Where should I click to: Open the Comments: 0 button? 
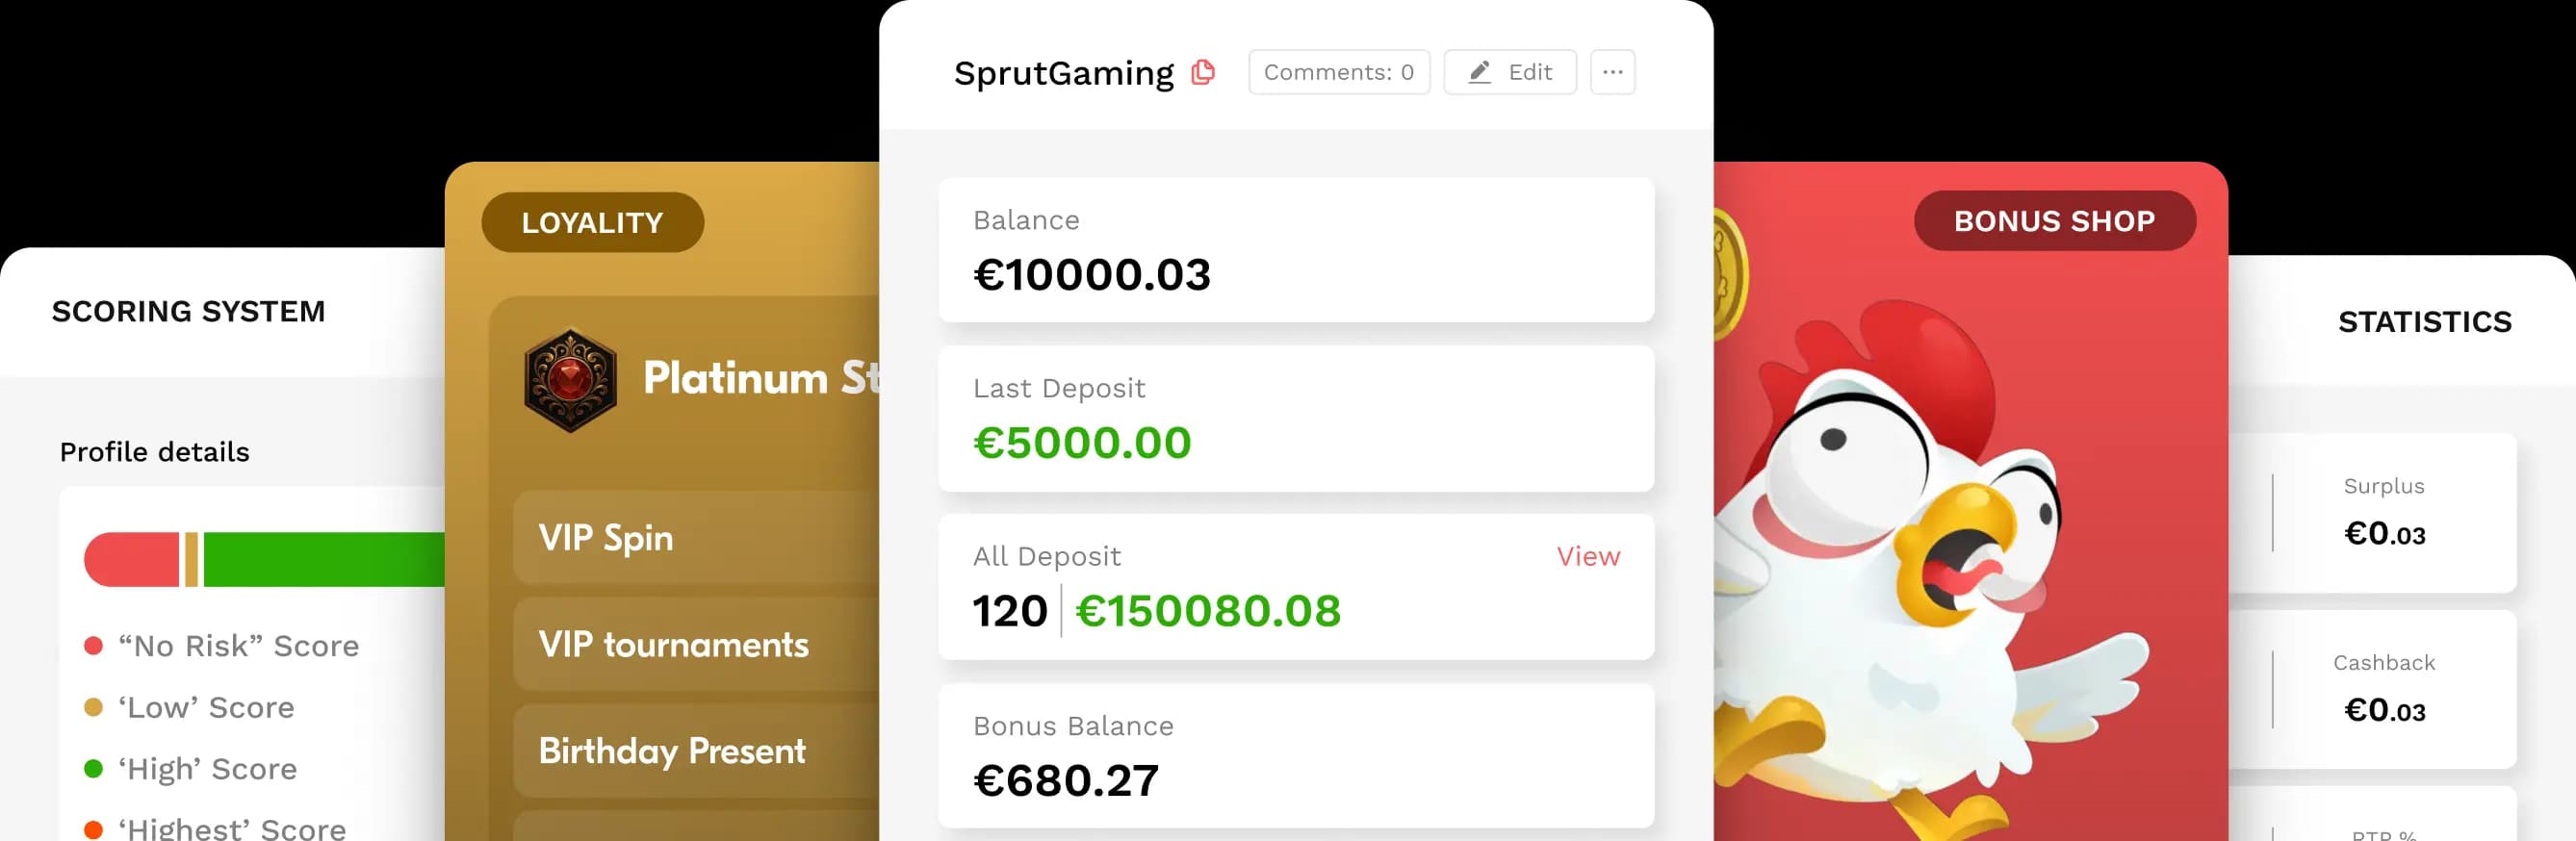[1338, 72]
